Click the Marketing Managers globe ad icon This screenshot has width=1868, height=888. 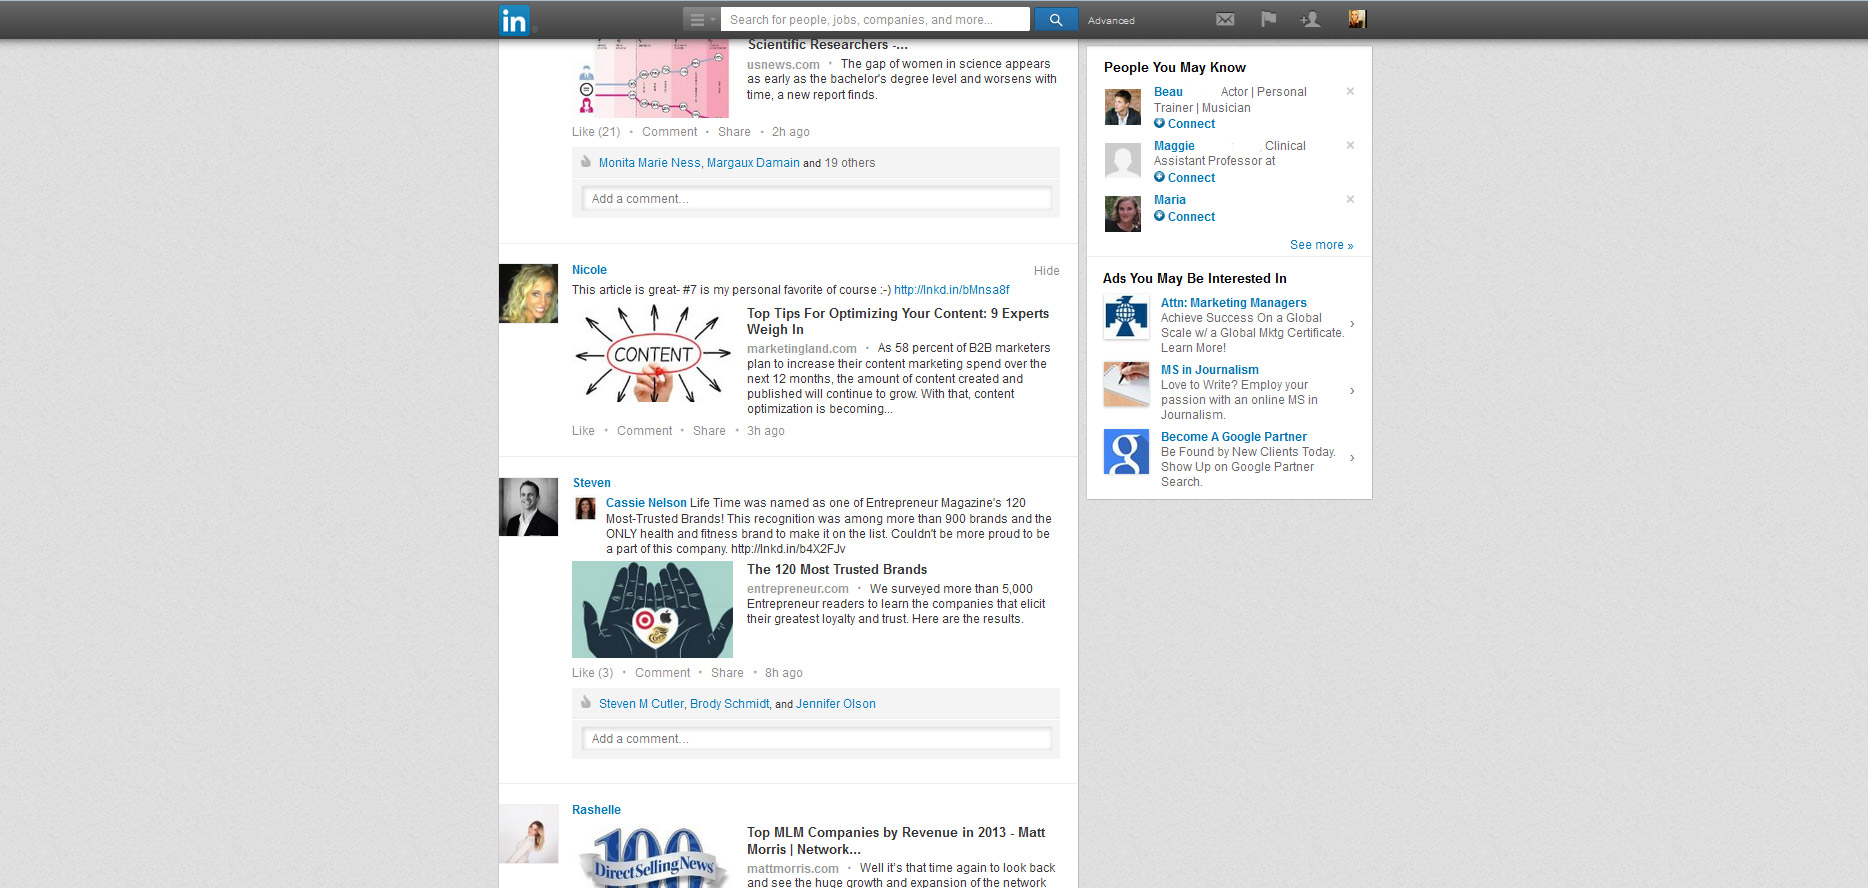click(1126, 318)
